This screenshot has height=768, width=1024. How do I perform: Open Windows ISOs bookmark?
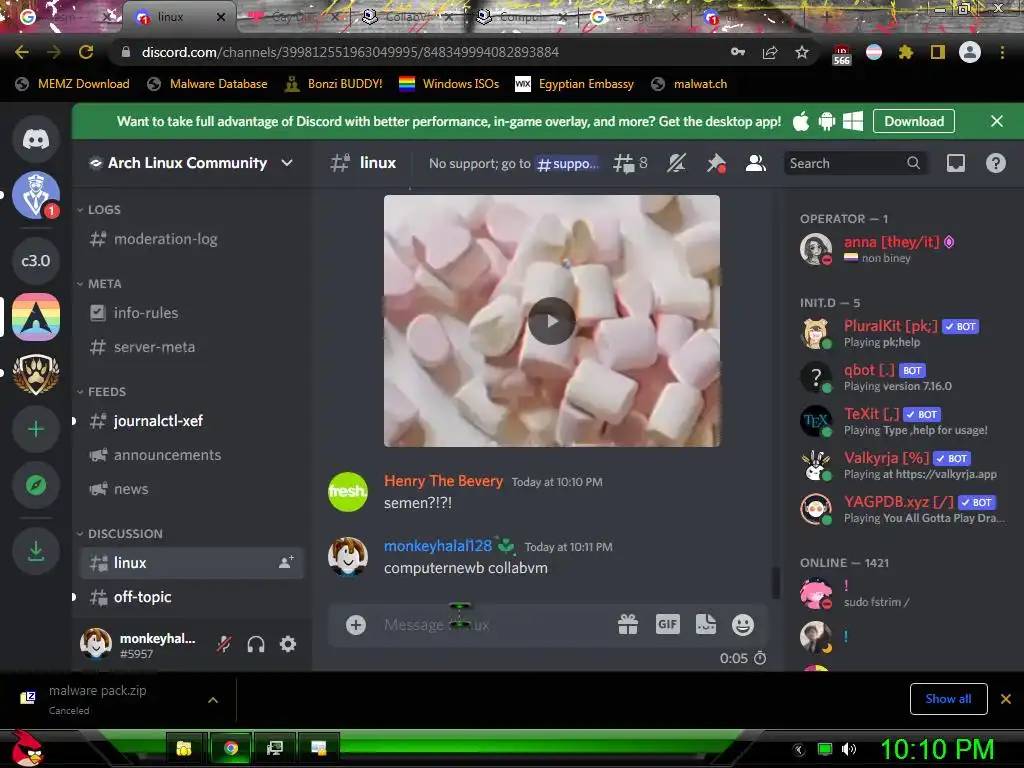[449, 84]
